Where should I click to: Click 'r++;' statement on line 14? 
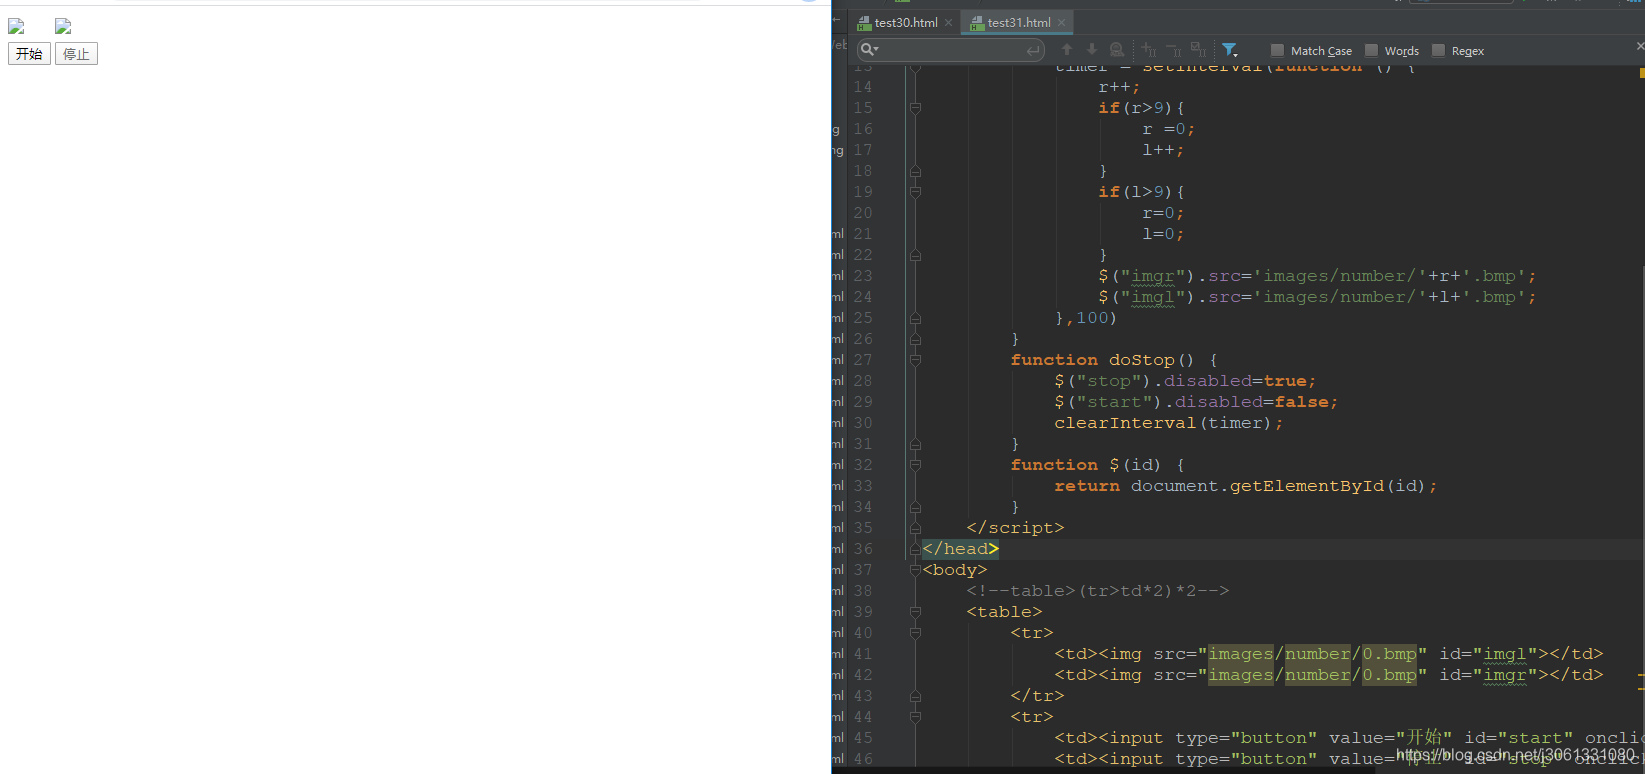(1119, 87)
